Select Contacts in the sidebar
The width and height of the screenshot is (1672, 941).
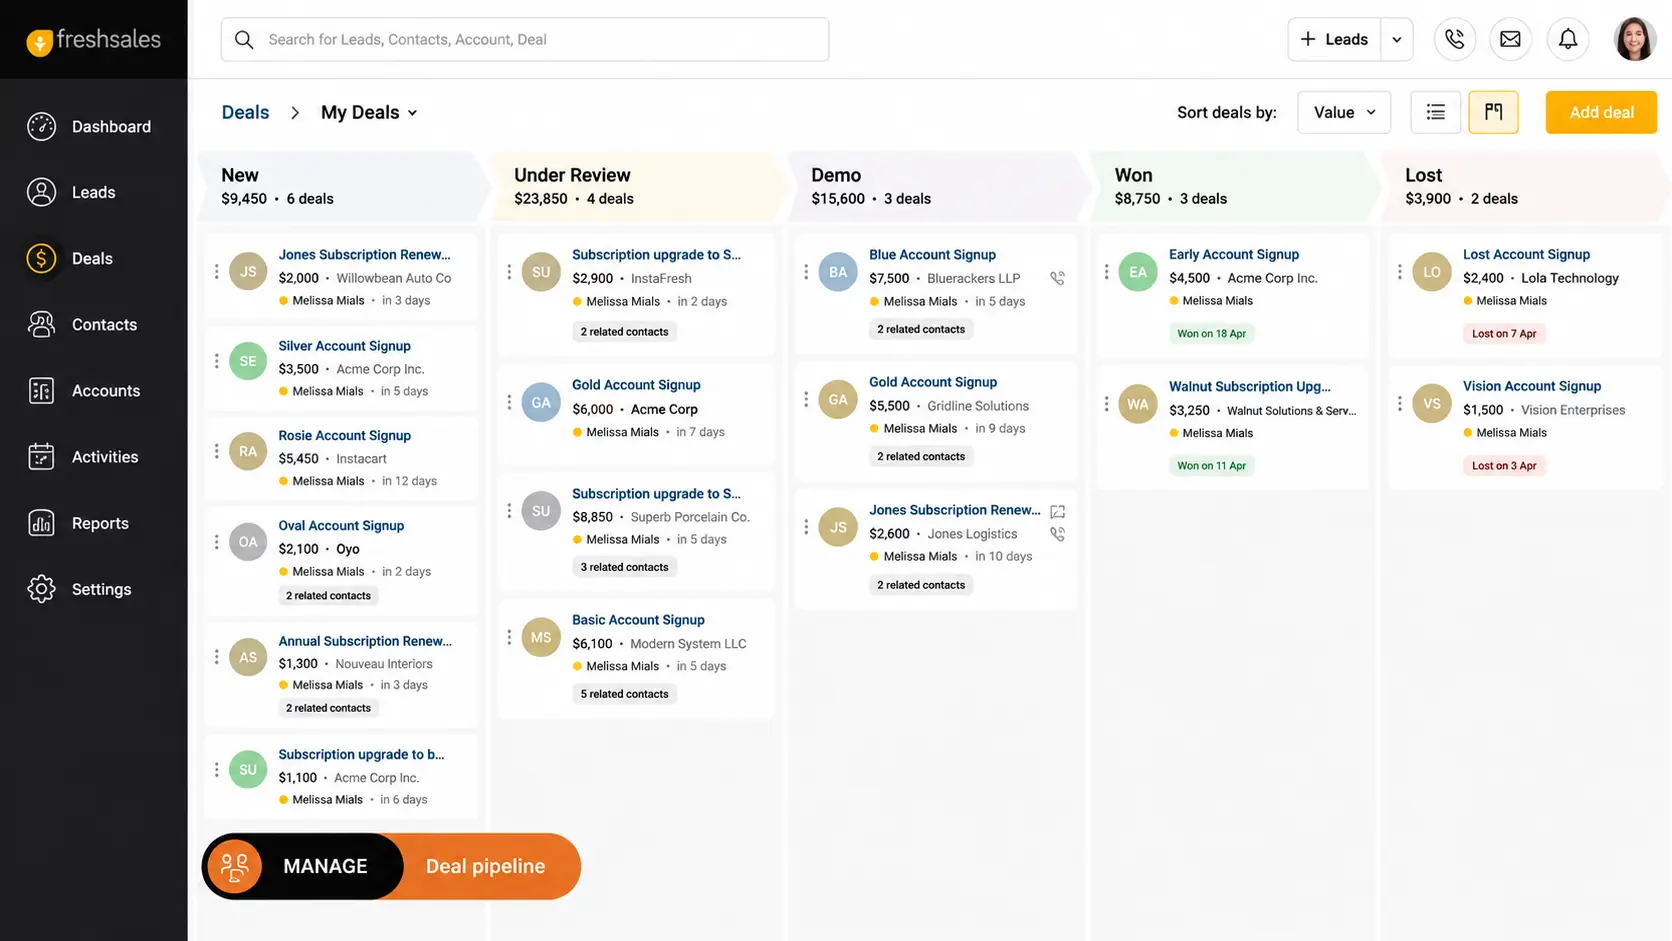(x=104, y=324)
